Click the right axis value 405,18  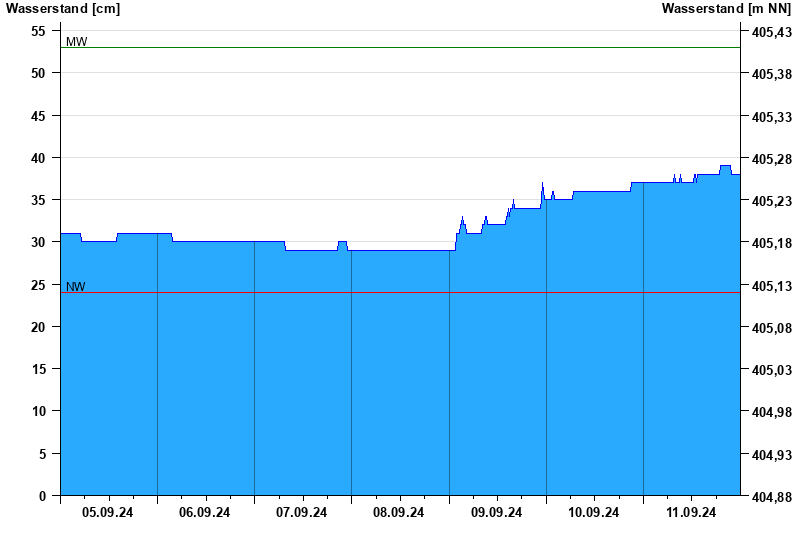coord(772,244)
